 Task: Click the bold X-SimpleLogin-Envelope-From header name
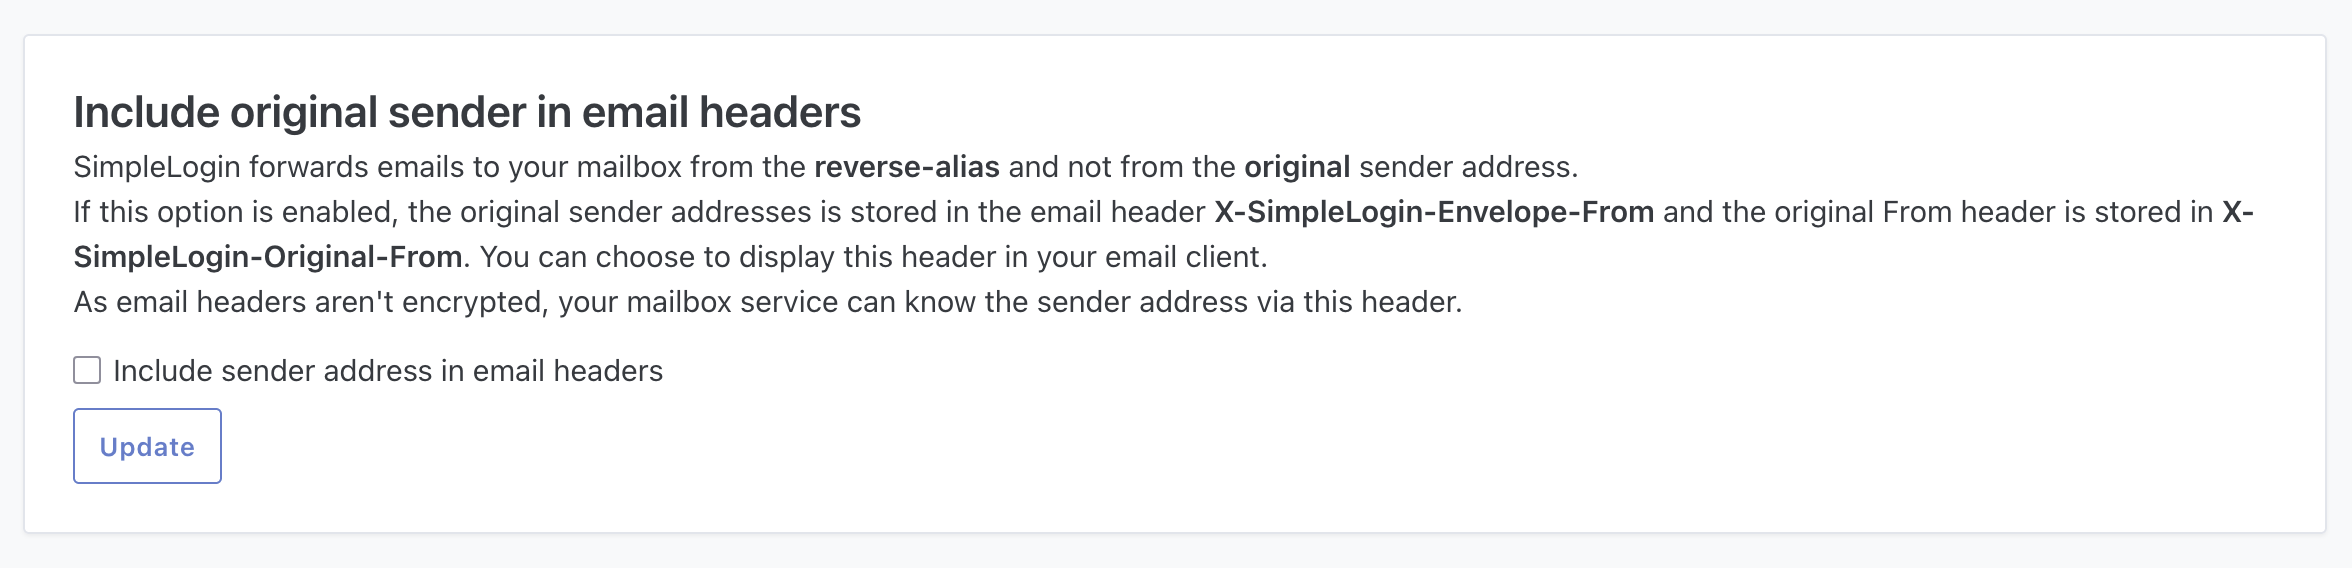pos(1433,212)
